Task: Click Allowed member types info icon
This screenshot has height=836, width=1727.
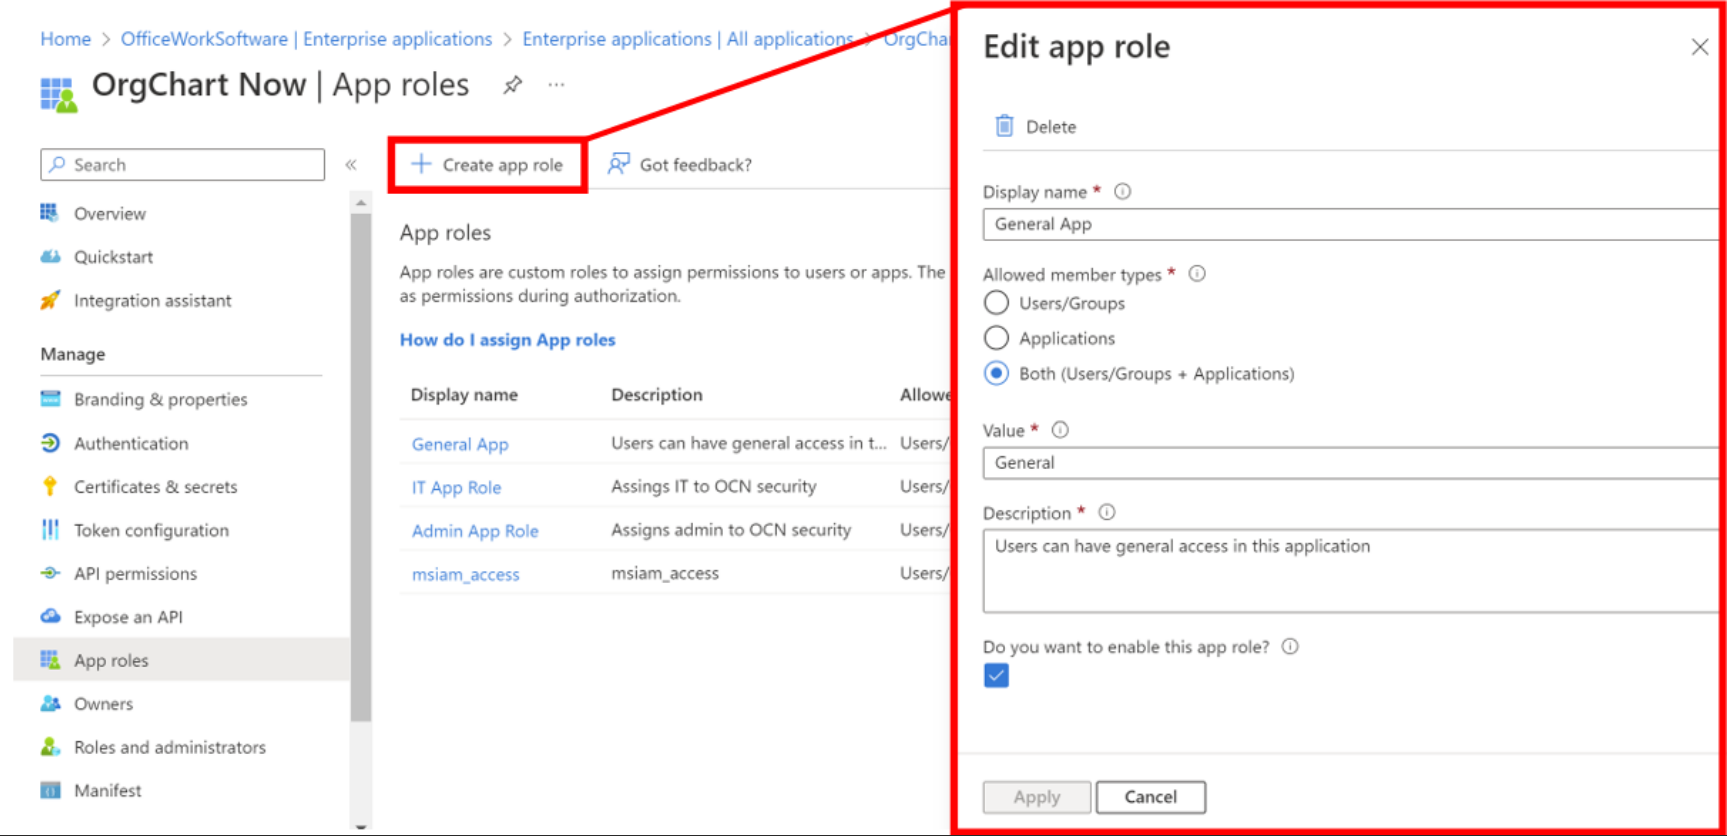Action: click(x=1197, y=273)
